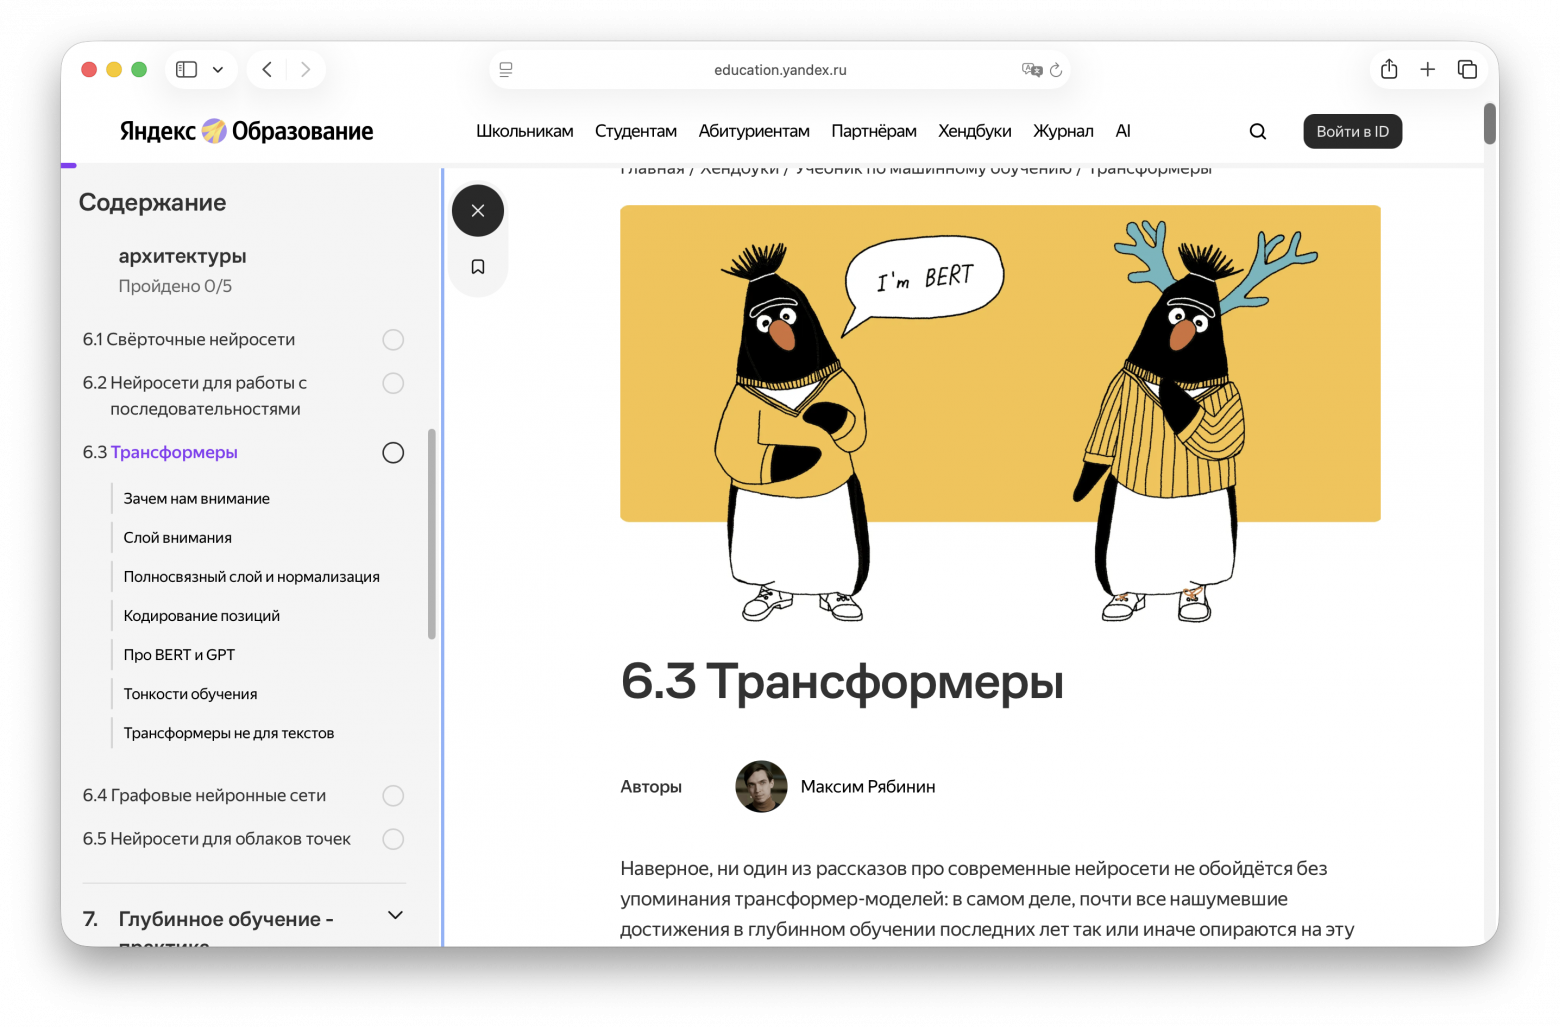This screenshot has height=1027, width=1560.
Task: Open the sidebar options dropdown chevron
Action: point(217,69)
